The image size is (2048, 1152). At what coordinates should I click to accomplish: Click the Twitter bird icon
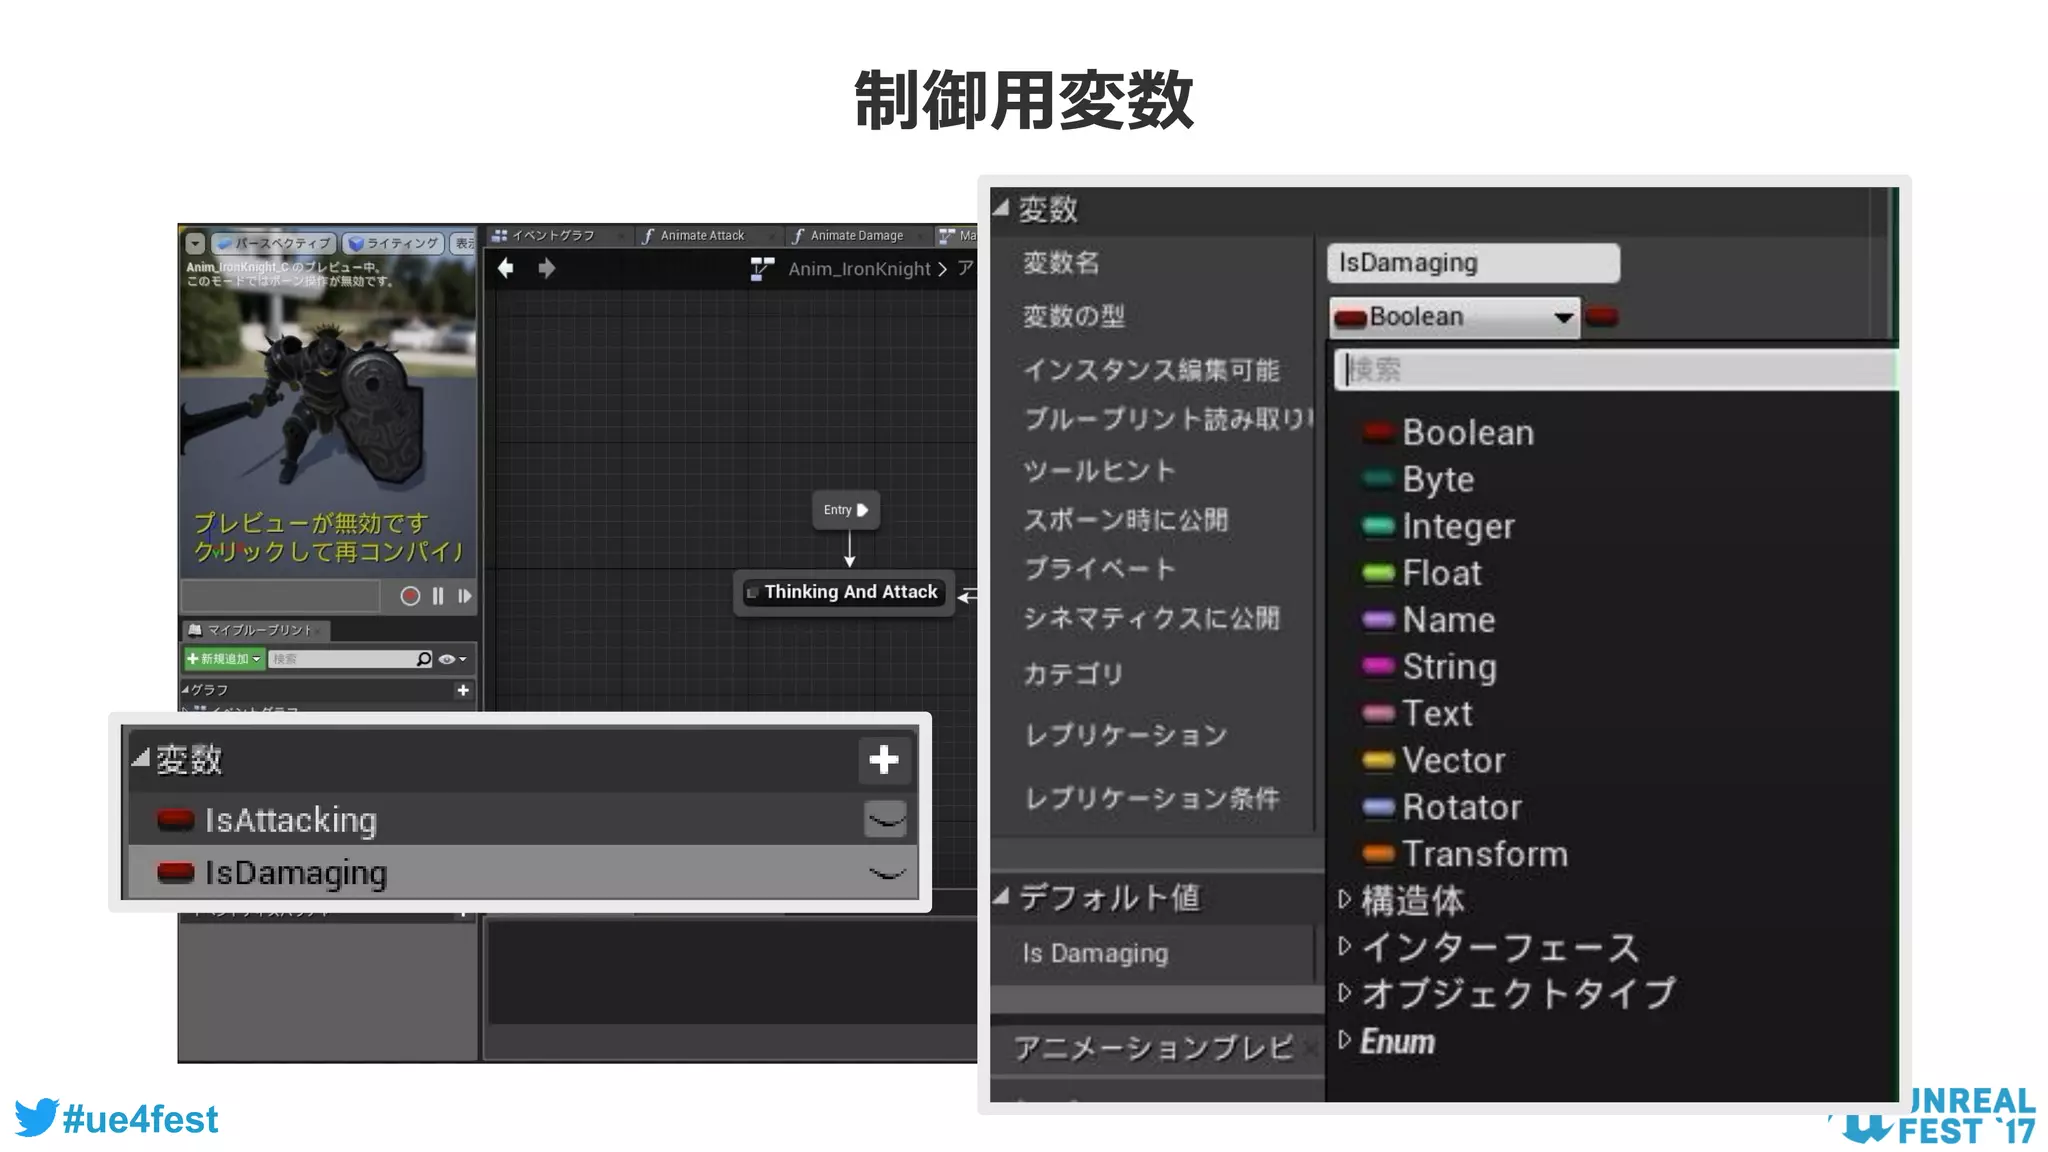tap(36, 1118)
